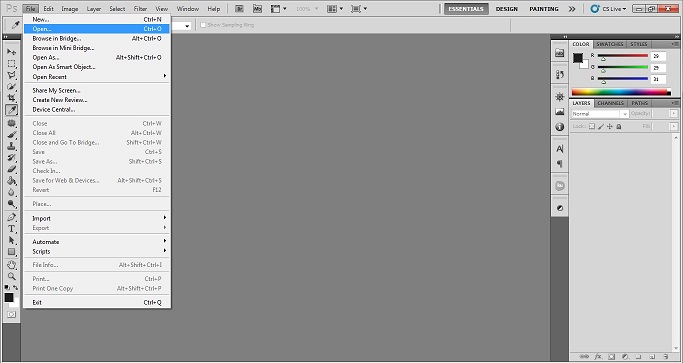Toggle Show Sampling Ring checkbox
This screenshot has height=363, width=683.
pos(203,25)
